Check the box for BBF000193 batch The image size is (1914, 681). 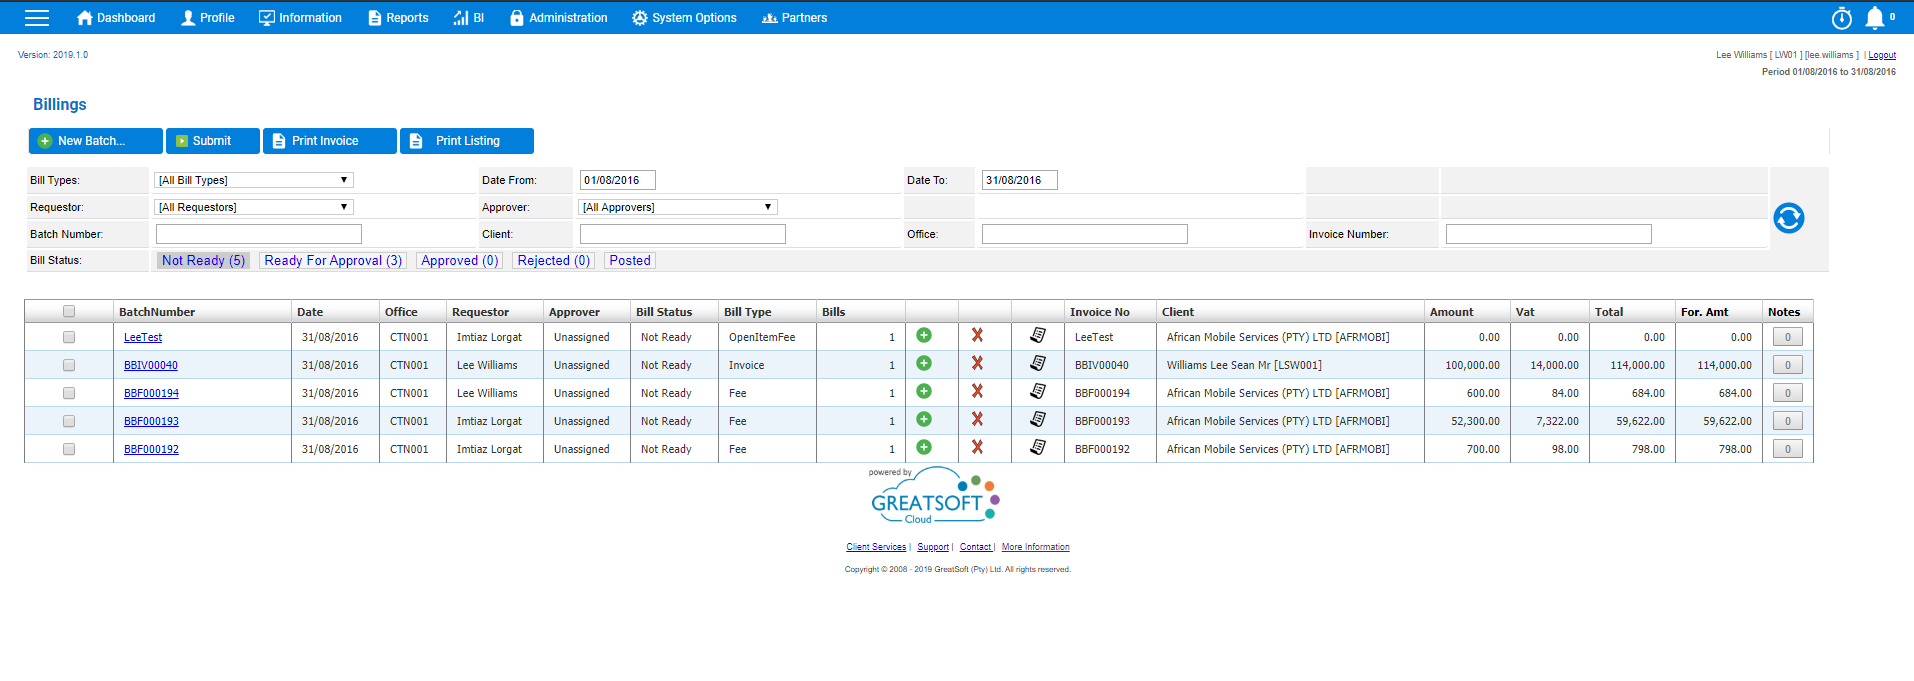pos(69,421)
